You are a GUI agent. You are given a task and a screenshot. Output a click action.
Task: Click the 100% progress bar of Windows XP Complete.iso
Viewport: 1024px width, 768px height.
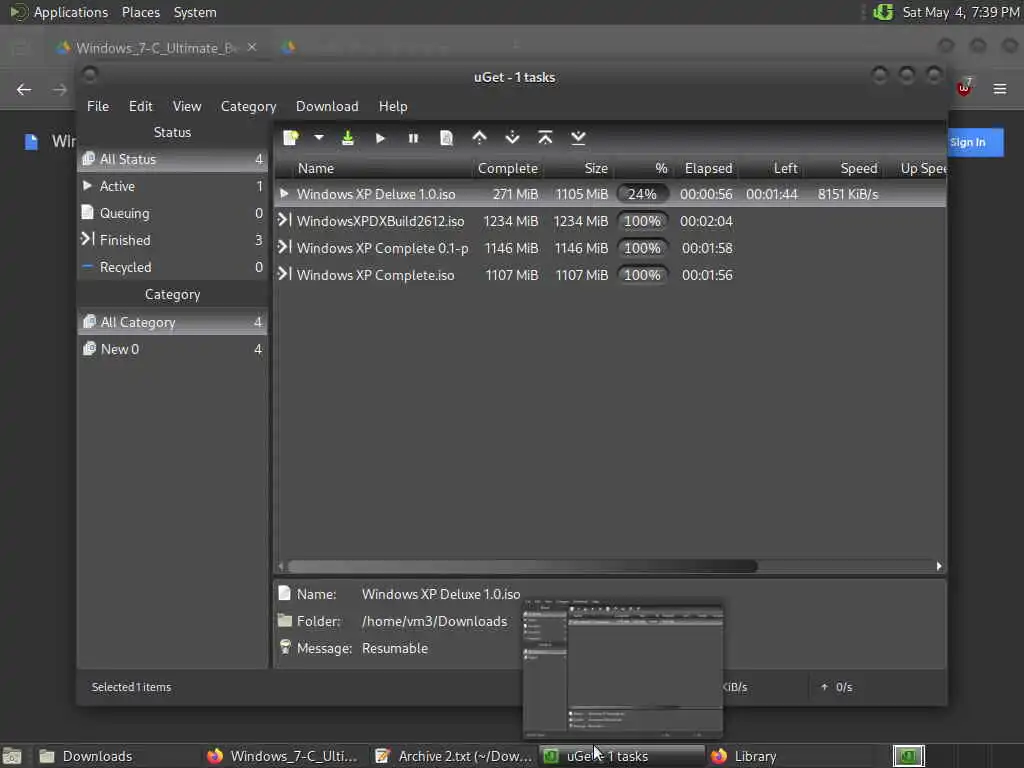coord(643,275)
